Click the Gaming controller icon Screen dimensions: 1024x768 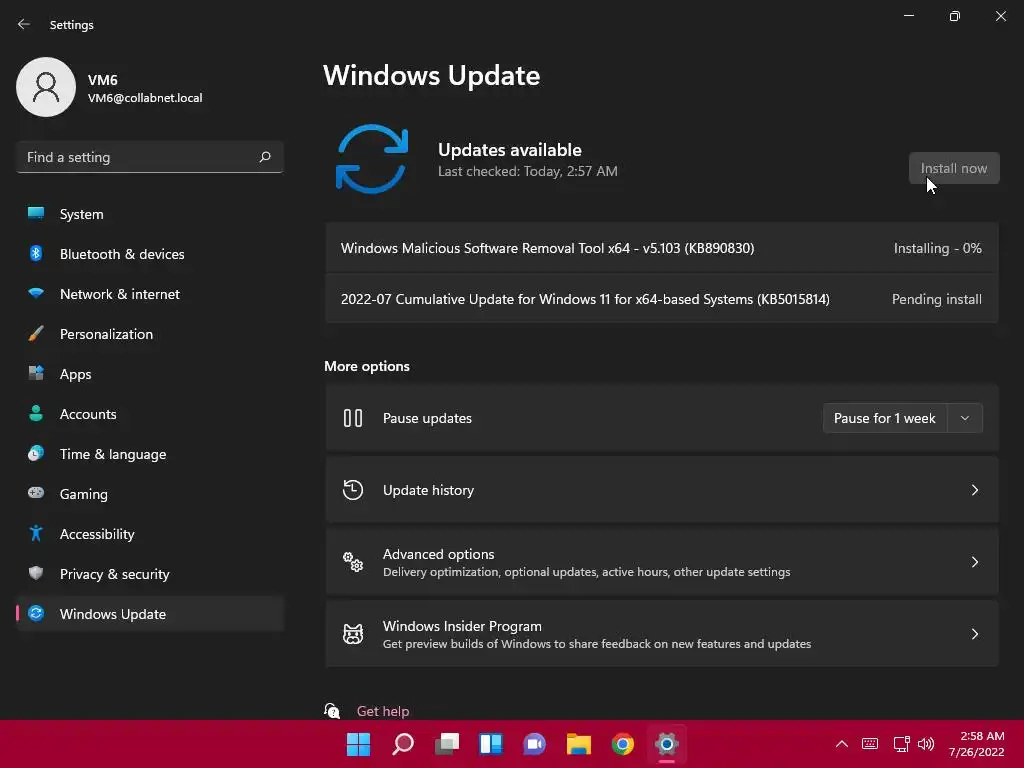(x=36, y=492)
